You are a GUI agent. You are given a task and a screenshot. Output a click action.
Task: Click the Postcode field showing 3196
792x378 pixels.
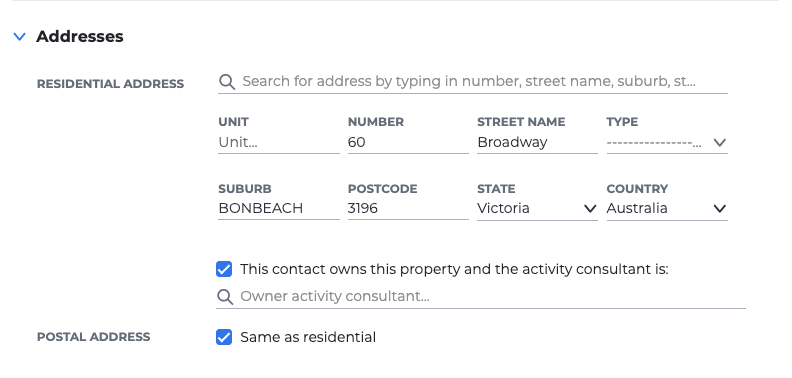coord(408,209)
